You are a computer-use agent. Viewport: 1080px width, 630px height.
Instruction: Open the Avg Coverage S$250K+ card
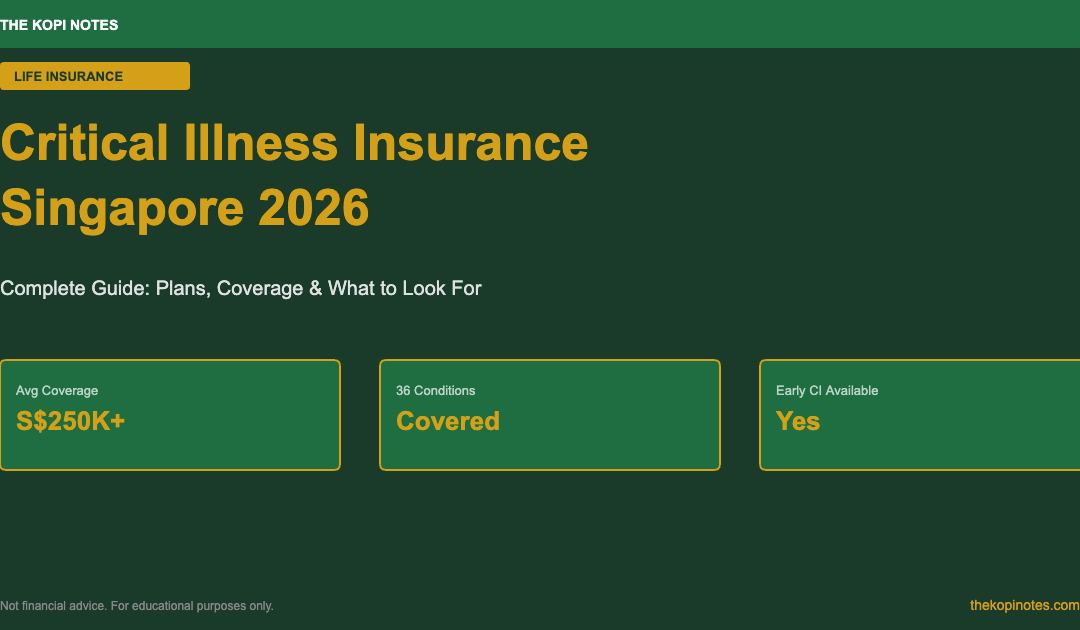(x=170, y=414)
